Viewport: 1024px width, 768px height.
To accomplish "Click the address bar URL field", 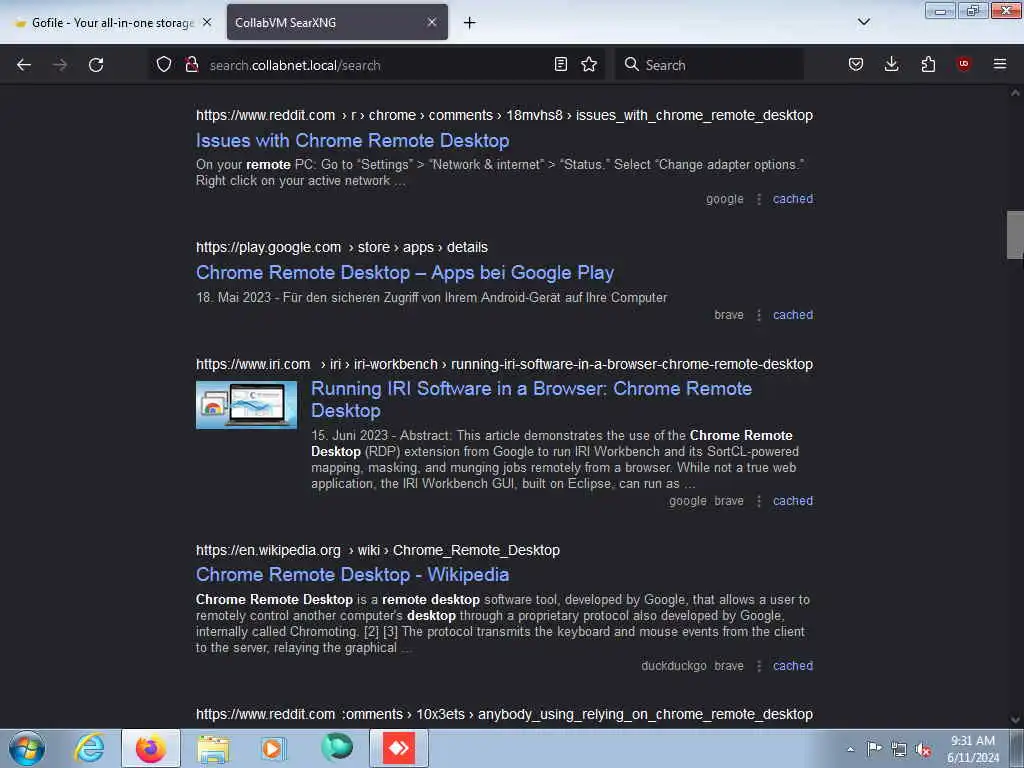I will [379, 65].
